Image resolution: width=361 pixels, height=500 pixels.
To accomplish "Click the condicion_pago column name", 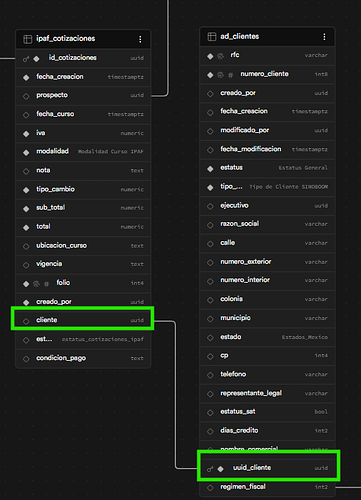I will [61, 358].
